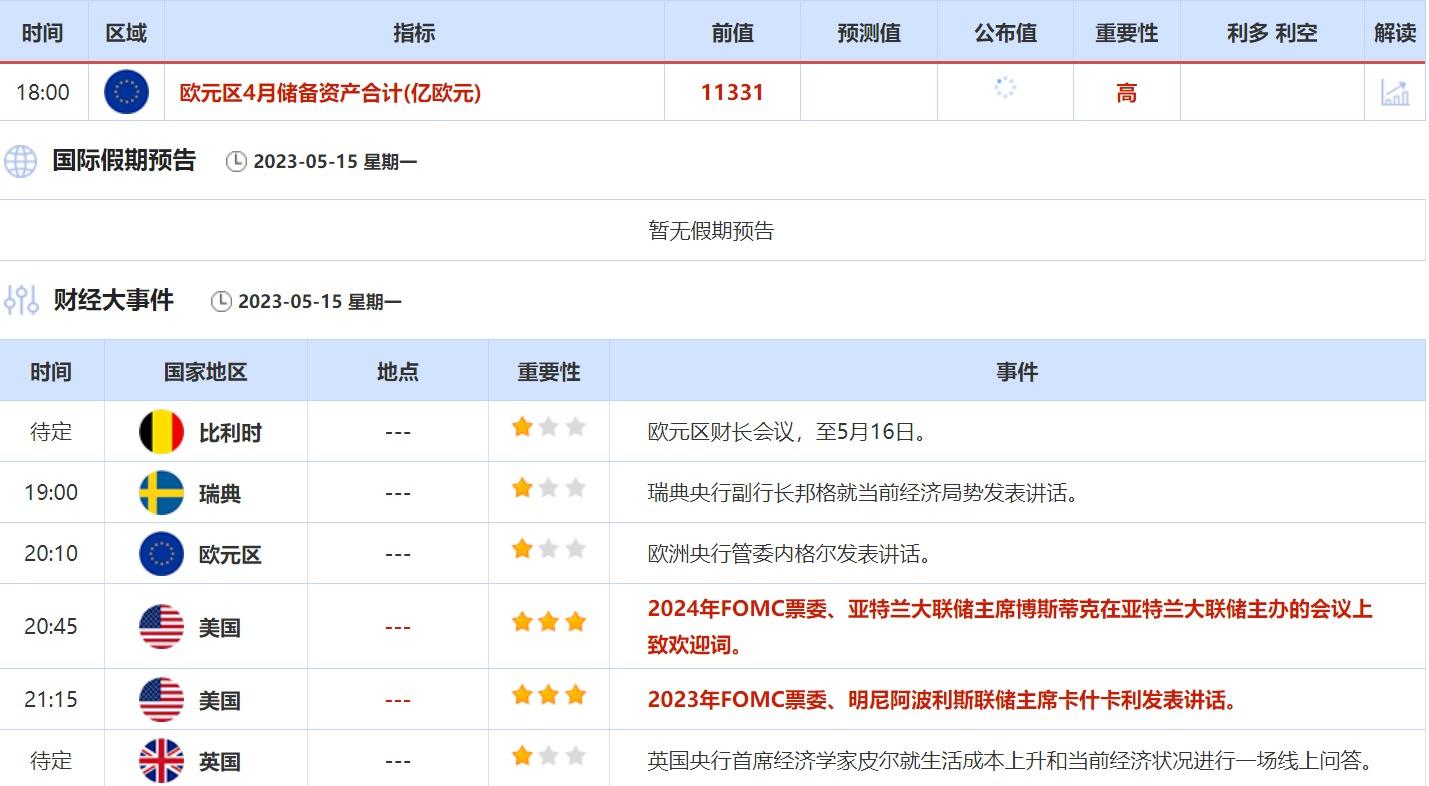Click the 暂无假期预告 notice row
This screenshot has width=1429, height=786.
[x=711, y=231]
